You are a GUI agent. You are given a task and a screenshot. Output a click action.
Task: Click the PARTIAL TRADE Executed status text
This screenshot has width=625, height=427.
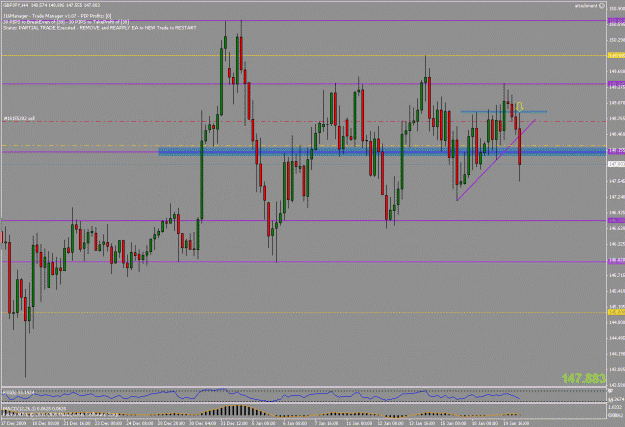pyautogui.click(x=100, y=28)
